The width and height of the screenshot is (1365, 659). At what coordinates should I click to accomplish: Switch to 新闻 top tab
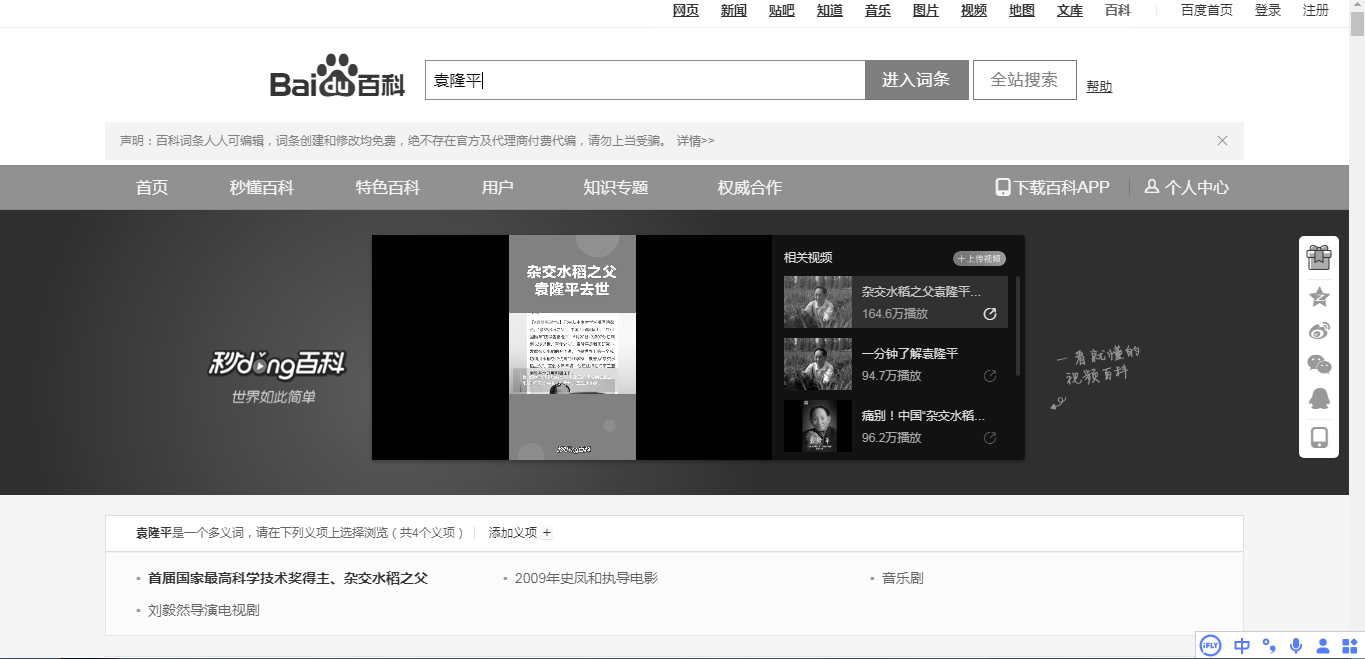point(734,10)
